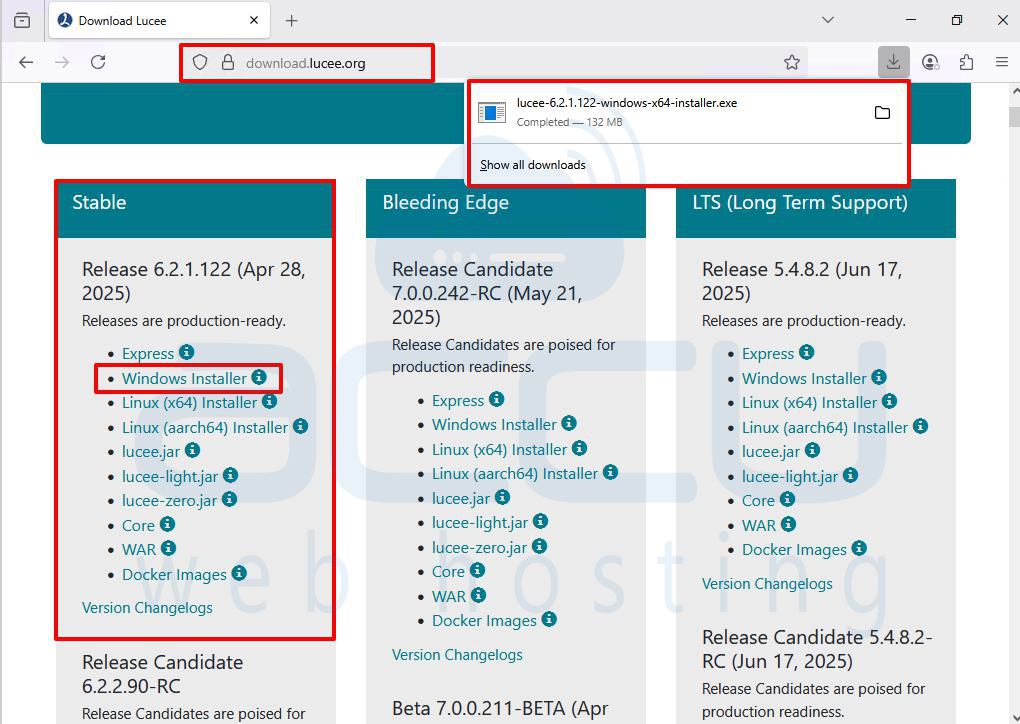Click info icon beside Bleeding Edge Windows Installer

point(569,423)
